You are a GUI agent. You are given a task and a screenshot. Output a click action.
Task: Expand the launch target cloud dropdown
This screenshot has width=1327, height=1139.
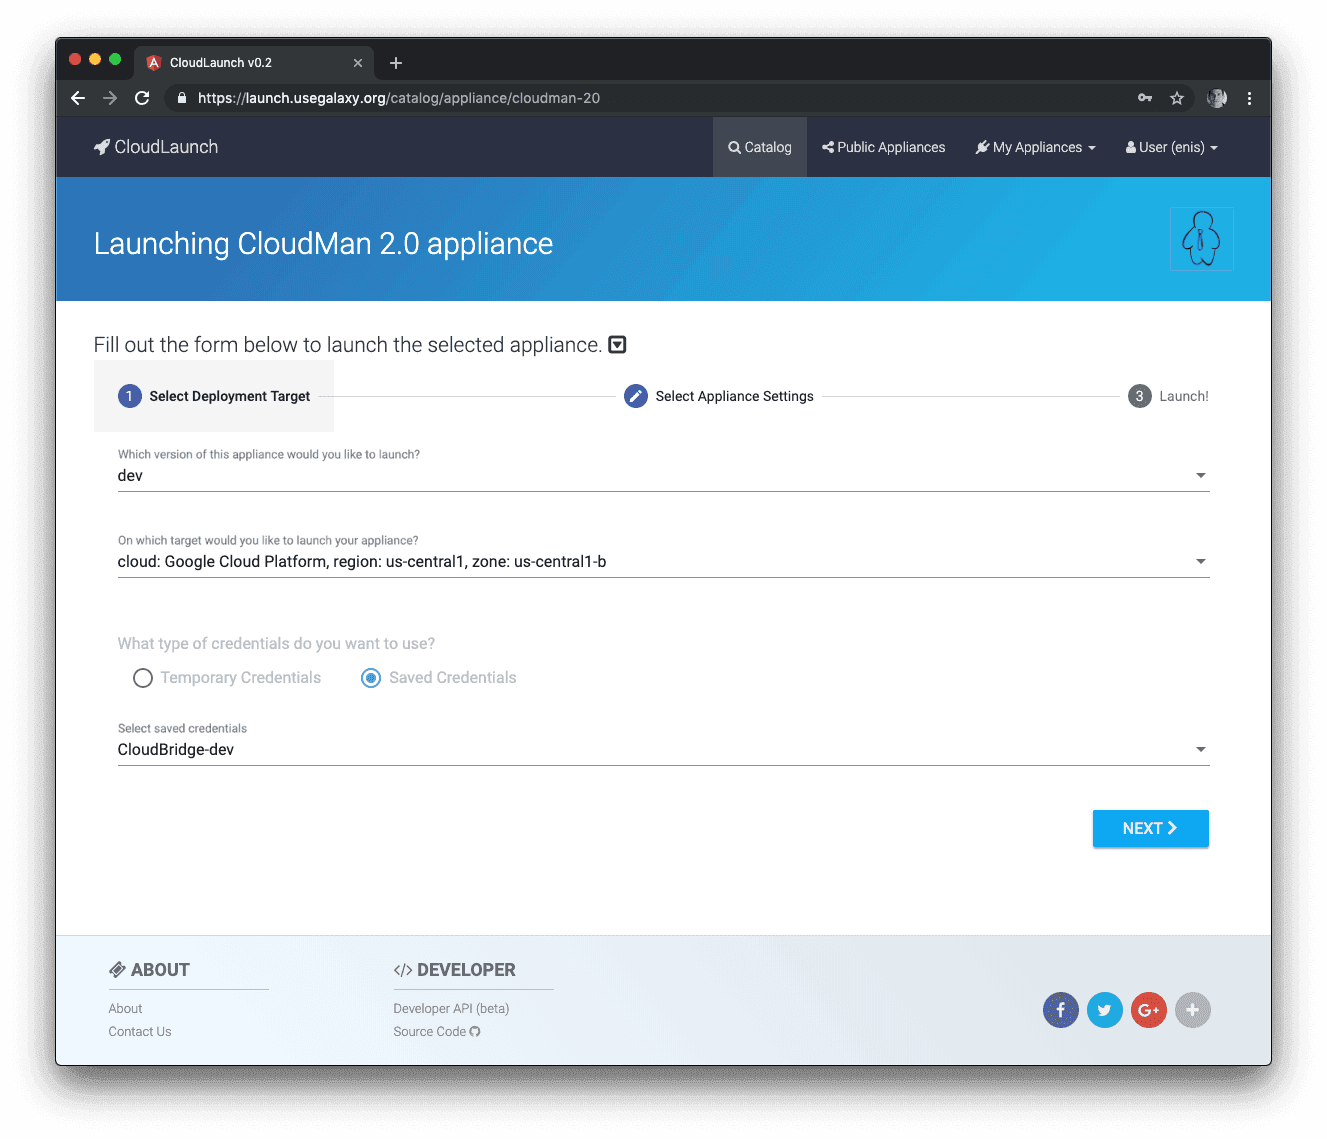tap(662, 562)
